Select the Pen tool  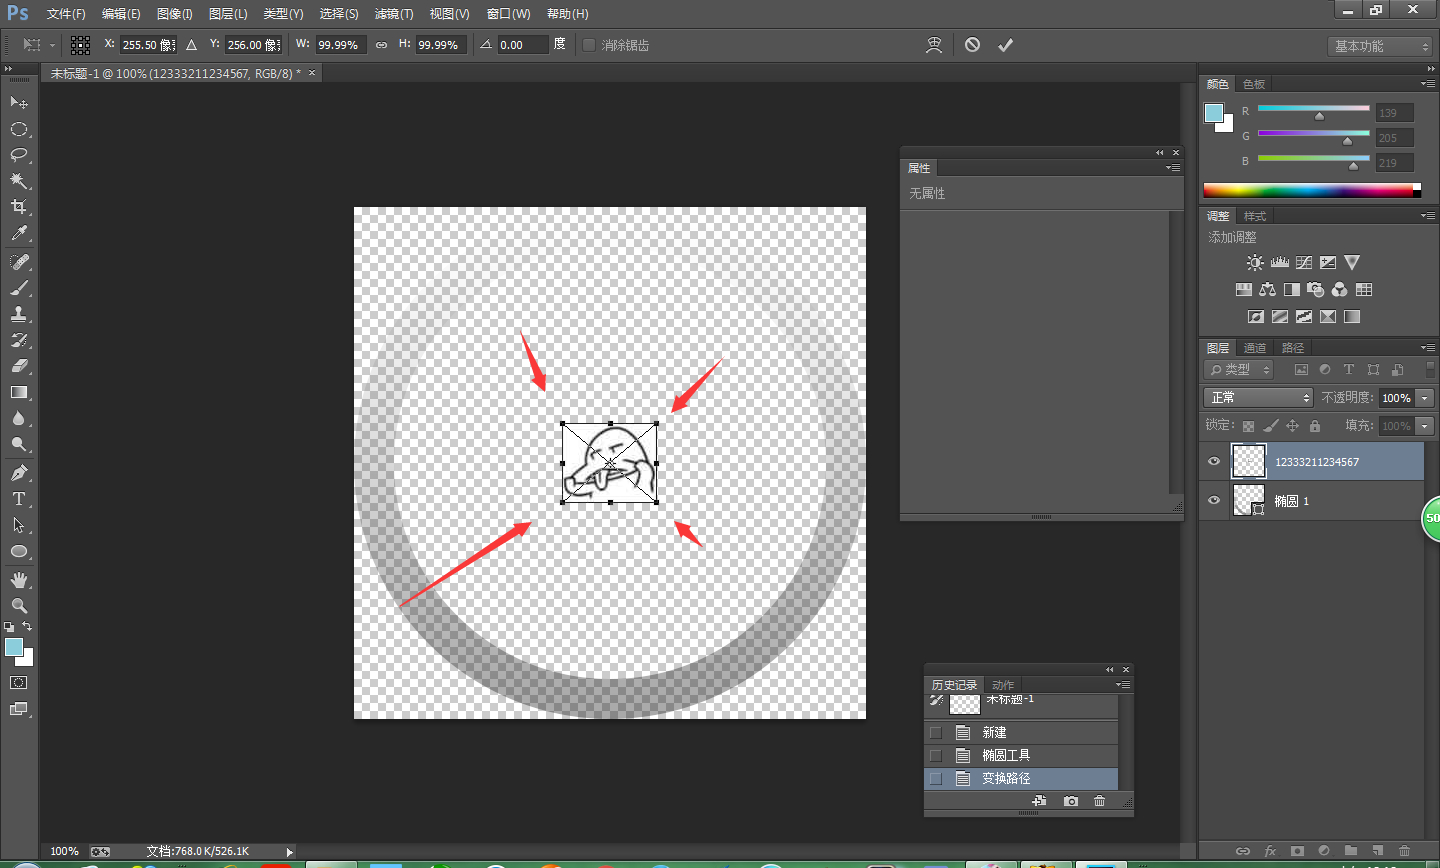pos(18,473)
